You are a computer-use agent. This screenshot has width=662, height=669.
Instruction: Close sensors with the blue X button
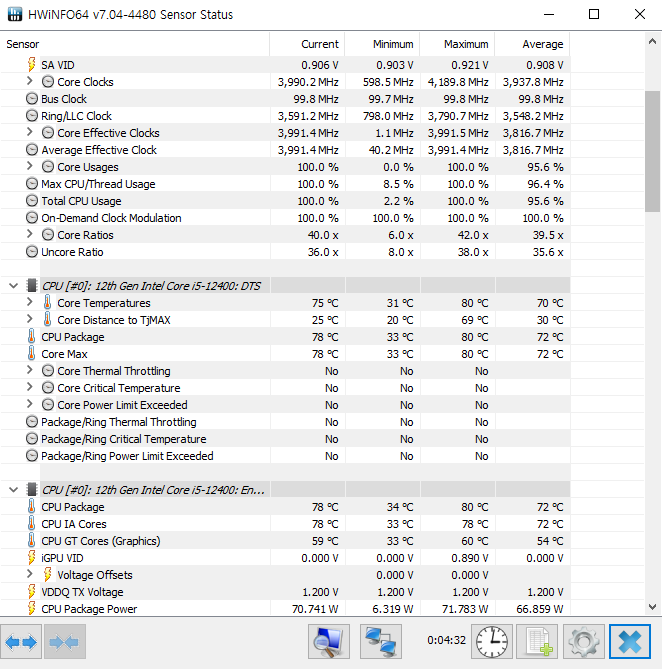click(630, 642)
